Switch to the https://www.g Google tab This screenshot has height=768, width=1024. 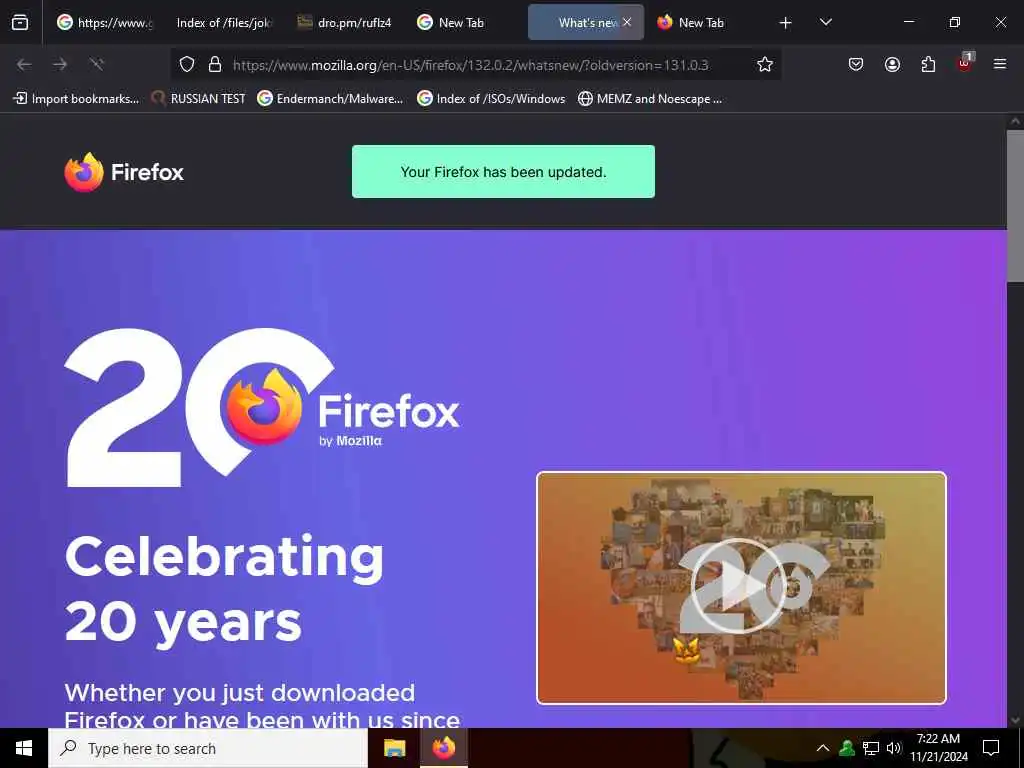(x=104, y=23)
